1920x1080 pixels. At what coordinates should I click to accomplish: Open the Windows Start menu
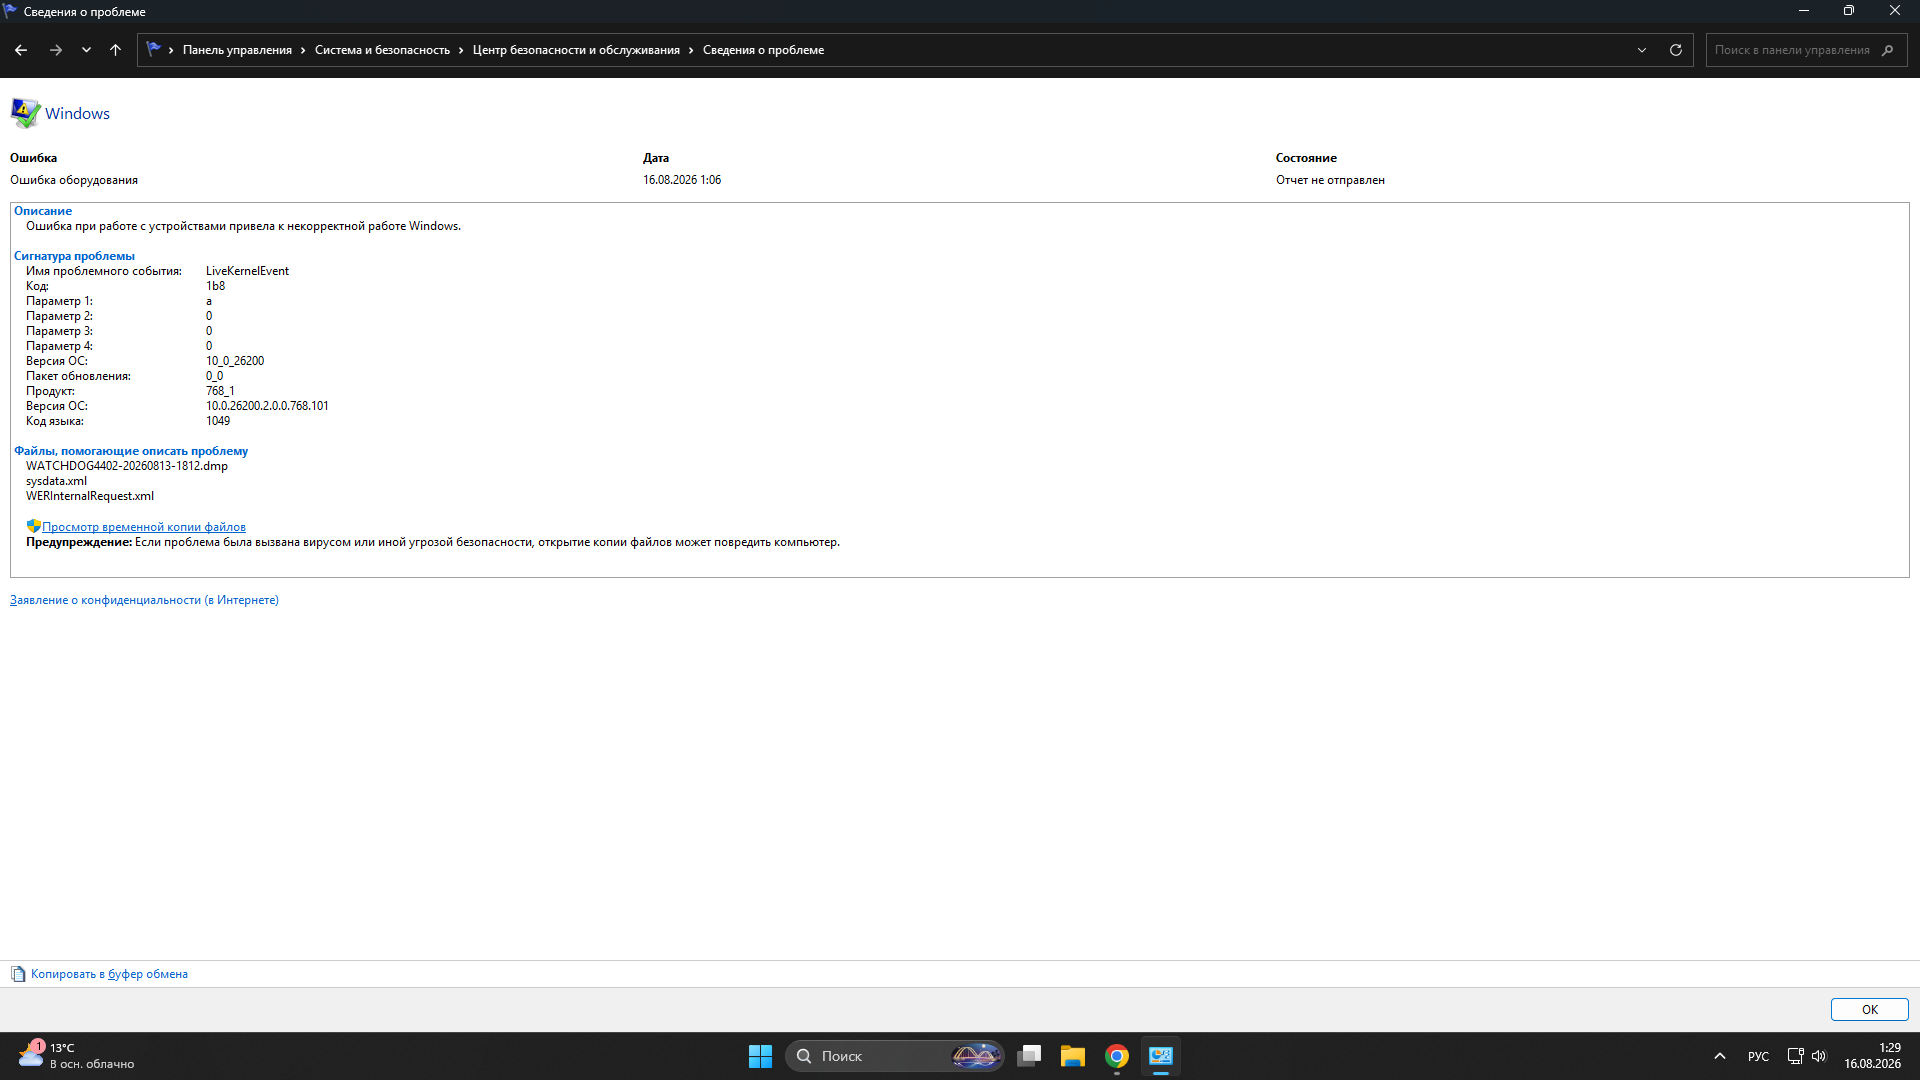click(760, 1056)
